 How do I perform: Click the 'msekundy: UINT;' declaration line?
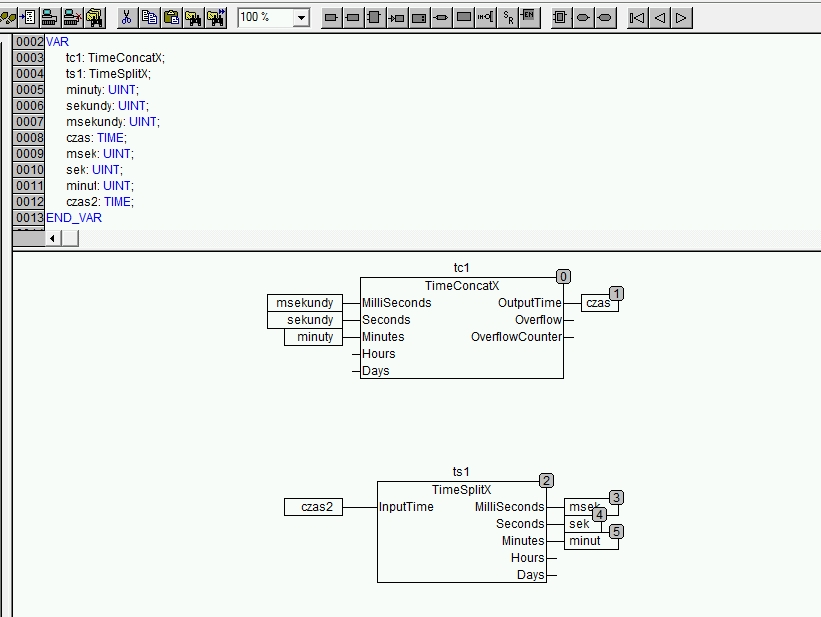(x=113, y=122)
